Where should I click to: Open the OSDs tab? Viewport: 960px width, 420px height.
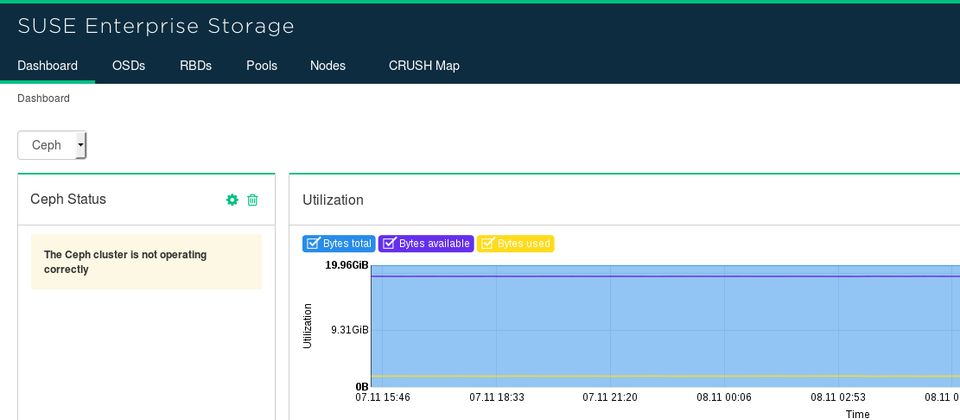tap(129, 66)
